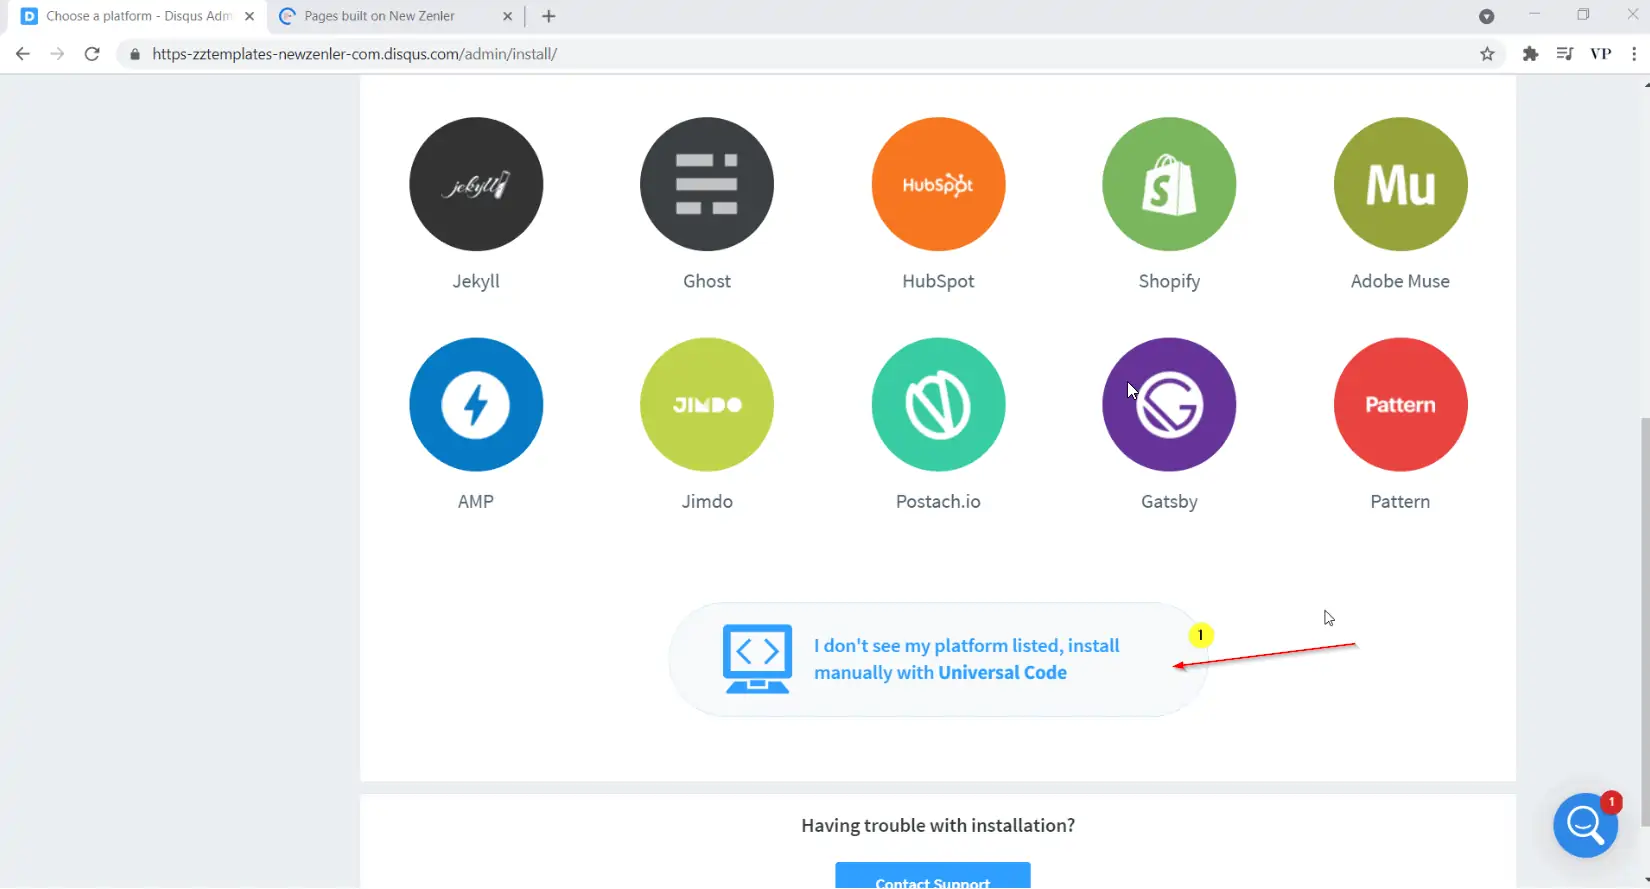Image resolution: width=1650 pixels, height=889 pixels.
Task: Select the AMP platform icon
Action: 476,404
